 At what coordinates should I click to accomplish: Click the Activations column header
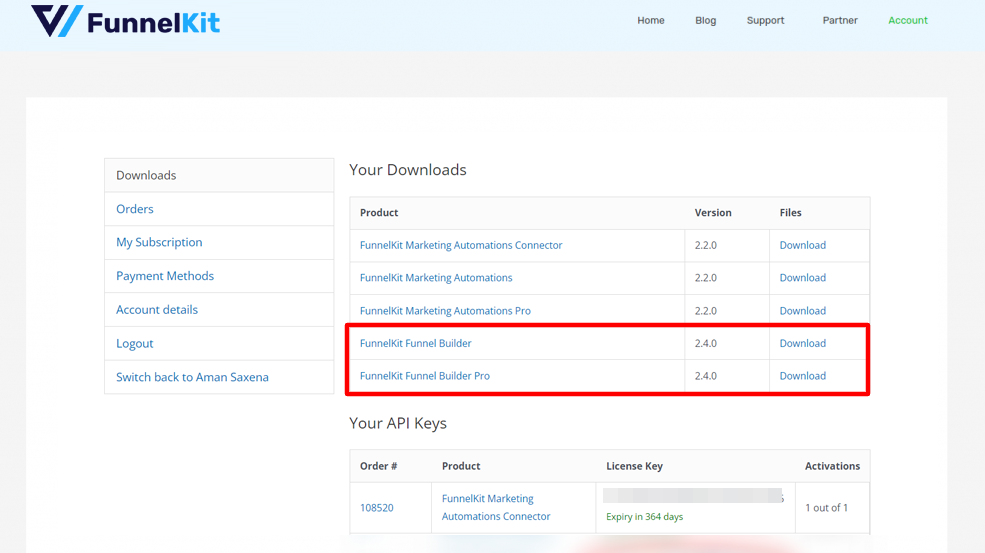[832, 466]
